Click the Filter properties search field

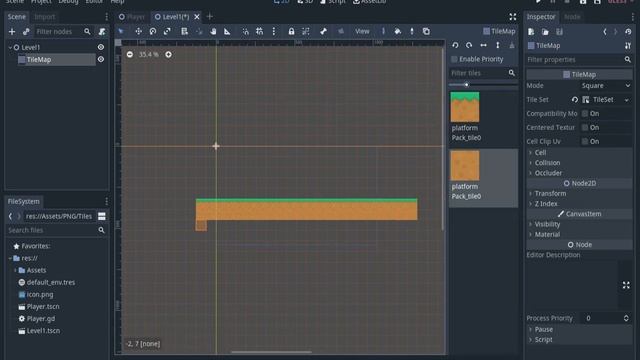(x=579, y=60)
